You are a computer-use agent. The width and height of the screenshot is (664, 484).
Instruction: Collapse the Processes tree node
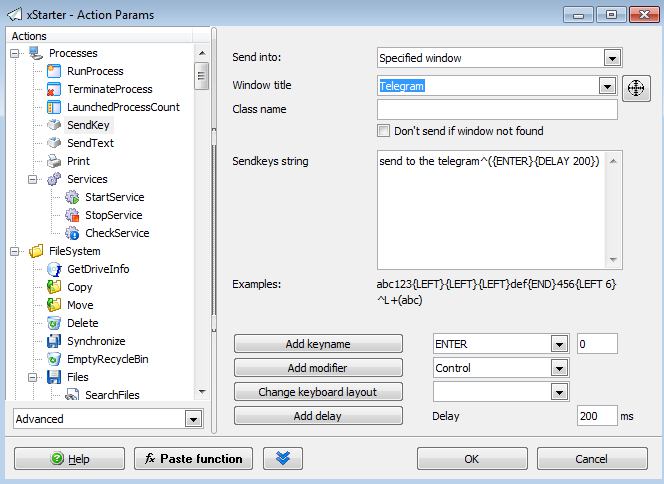click(x=15, y=53)
